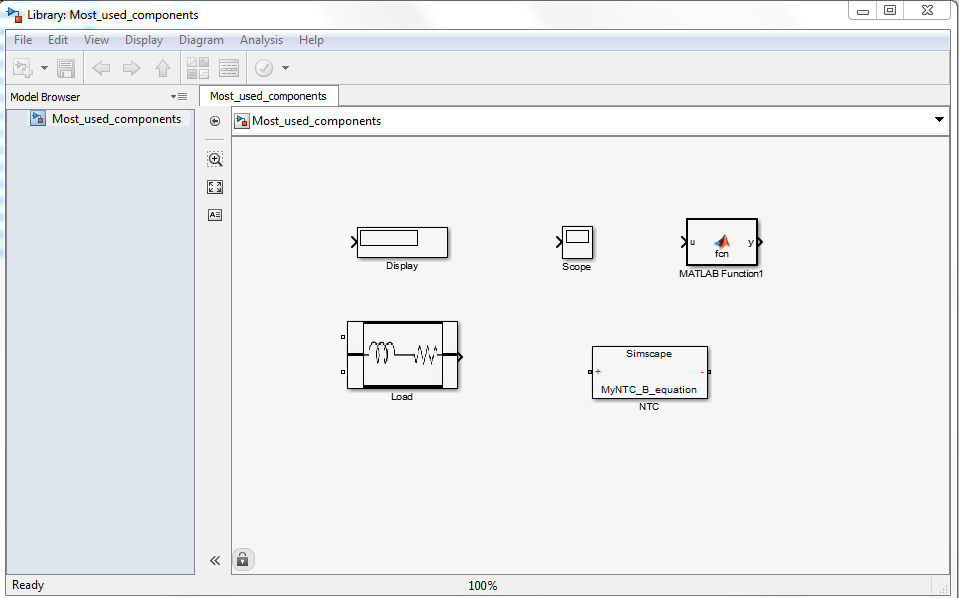Screen dimensions: 959x598
Task: Open the Diagram menu
Action: coord(201,40)
